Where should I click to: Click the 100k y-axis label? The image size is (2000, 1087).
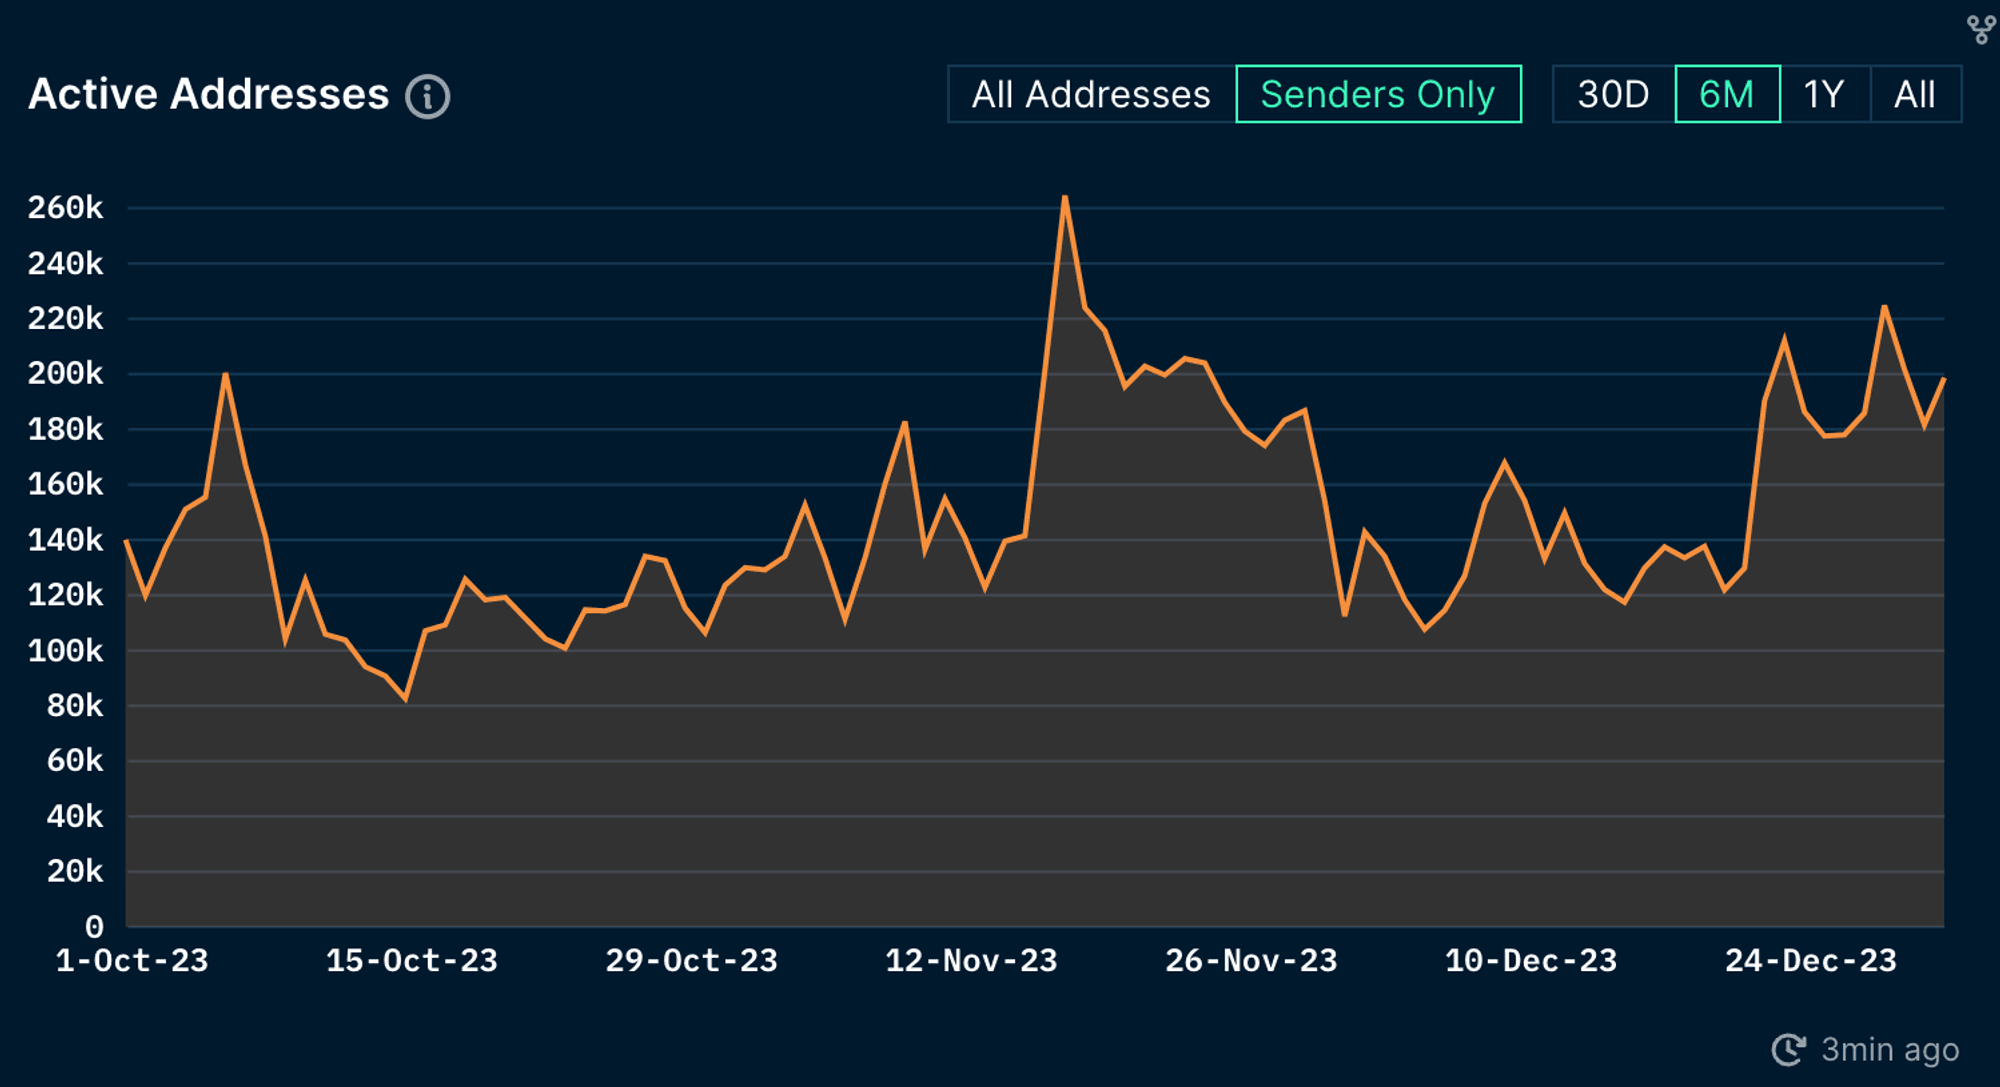pos(65,651)
